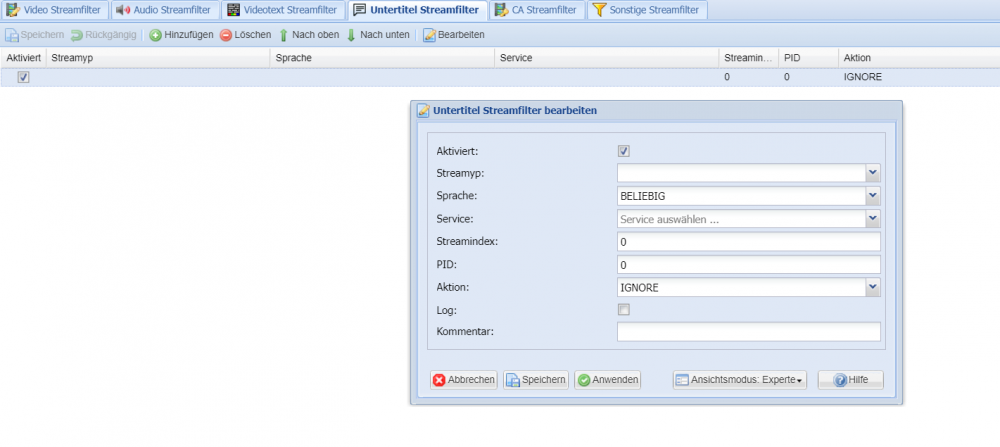Select IGNORE cell in the table row
The height and width of the screenshot is (447, 1000).
(863, 77)
